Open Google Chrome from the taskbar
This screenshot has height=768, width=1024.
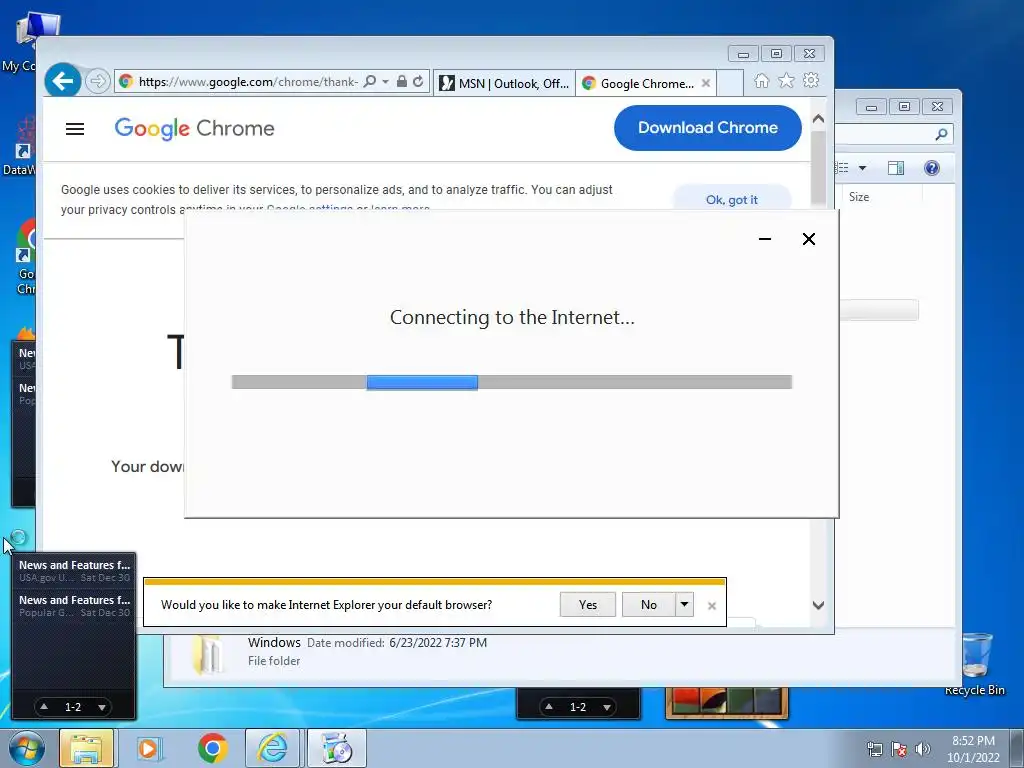pos(212,748)
